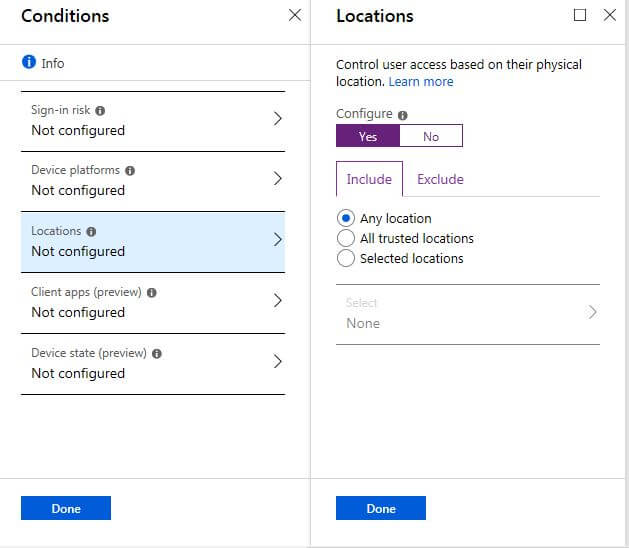Screen dimensions: 629x548
Task: Click info icon next to Device state (preview)
Action: [157, 354]
